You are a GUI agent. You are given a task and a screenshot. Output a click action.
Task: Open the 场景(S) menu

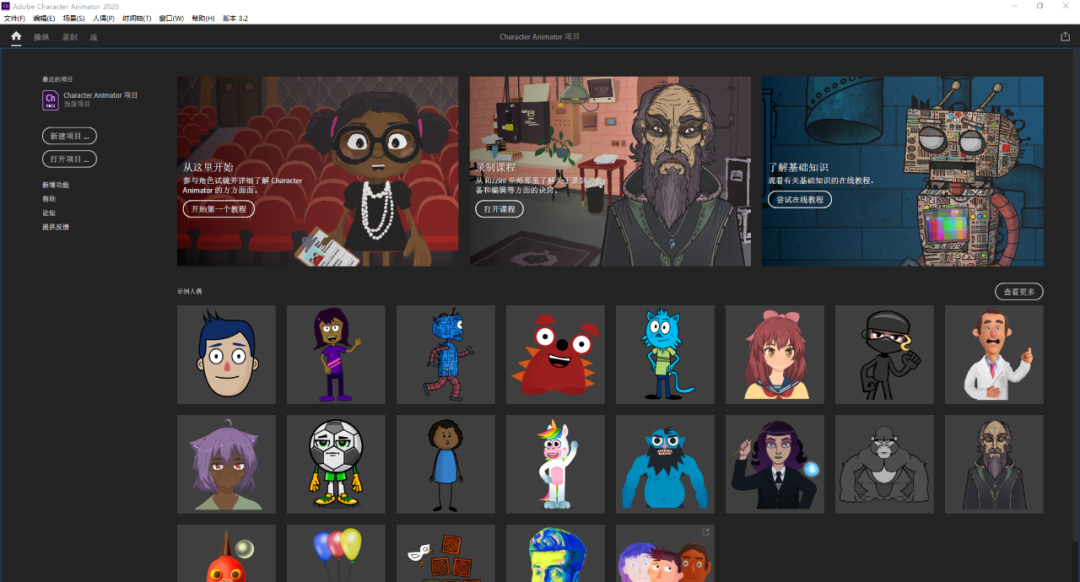click(73, 19)
